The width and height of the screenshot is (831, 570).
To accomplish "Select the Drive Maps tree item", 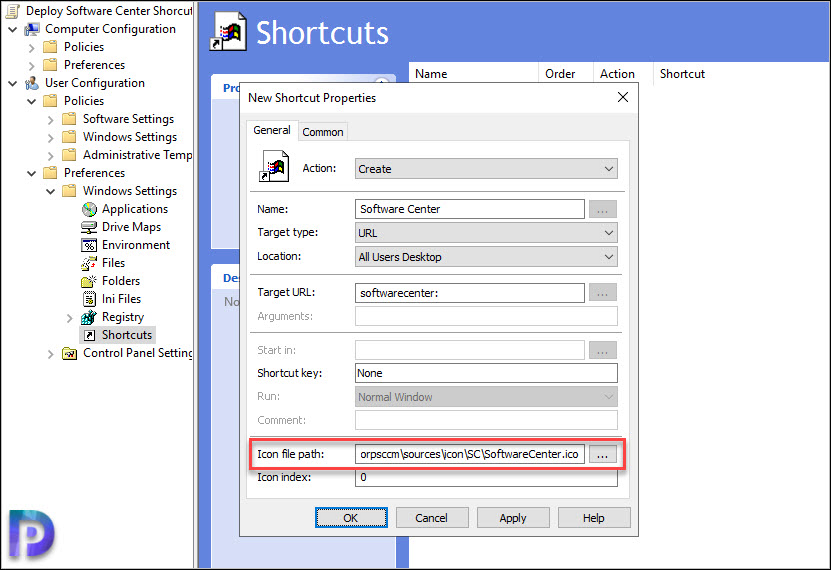I will coord(131,227).
